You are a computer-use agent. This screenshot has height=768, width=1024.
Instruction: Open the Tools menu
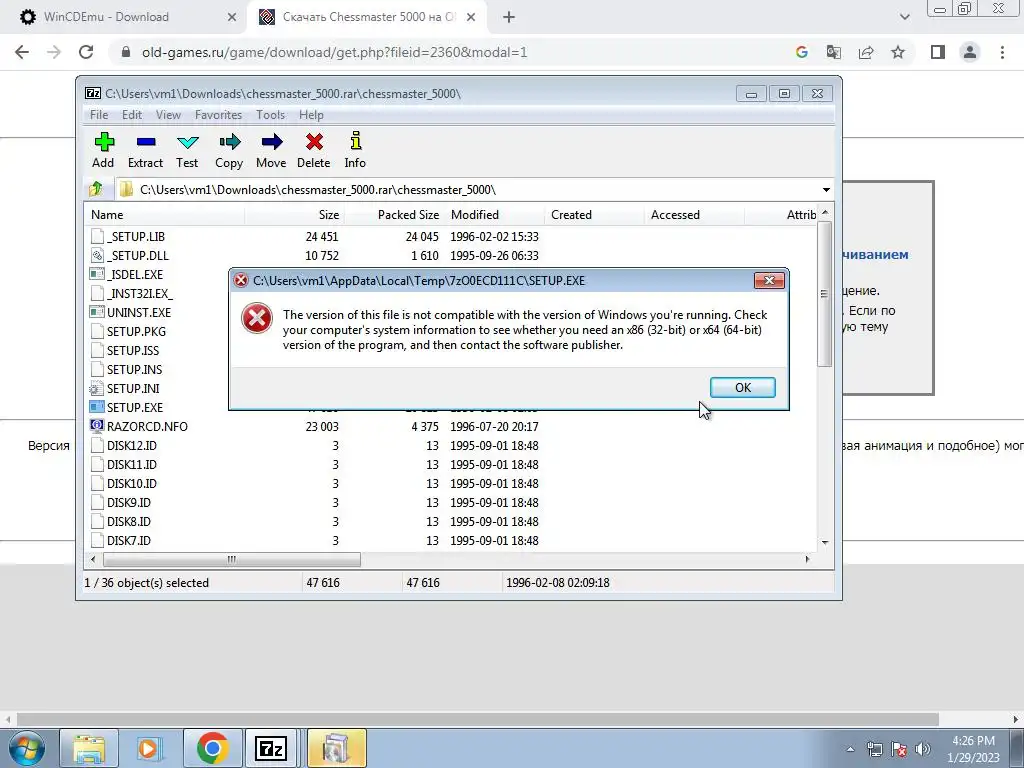tap(270, 115)
